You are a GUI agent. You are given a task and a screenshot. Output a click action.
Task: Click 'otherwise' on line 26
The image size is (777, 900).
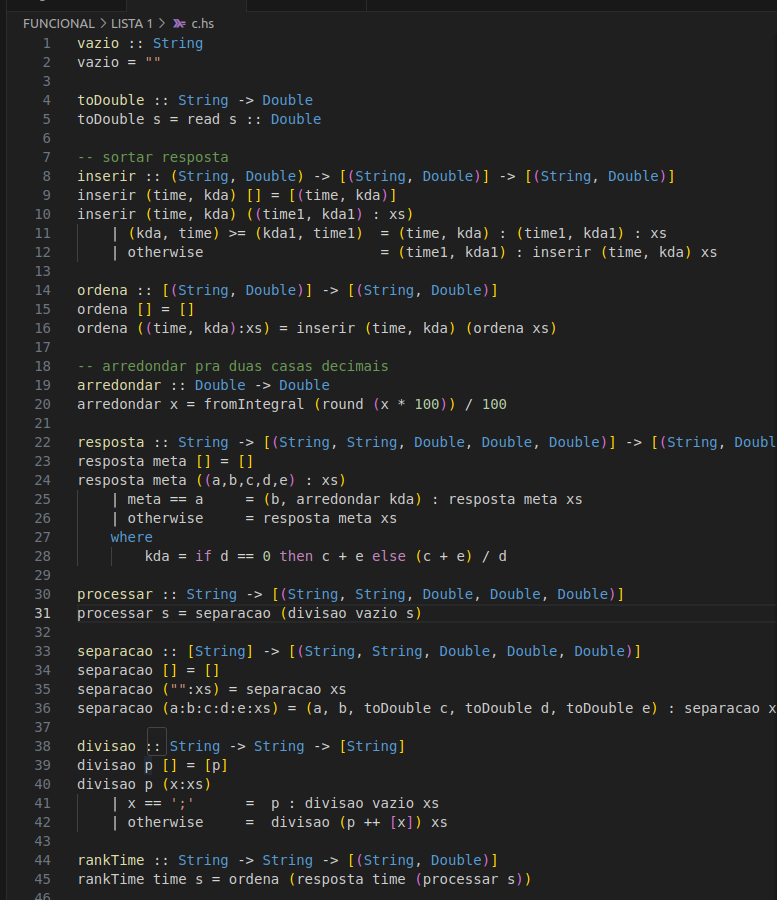(165, 518)
